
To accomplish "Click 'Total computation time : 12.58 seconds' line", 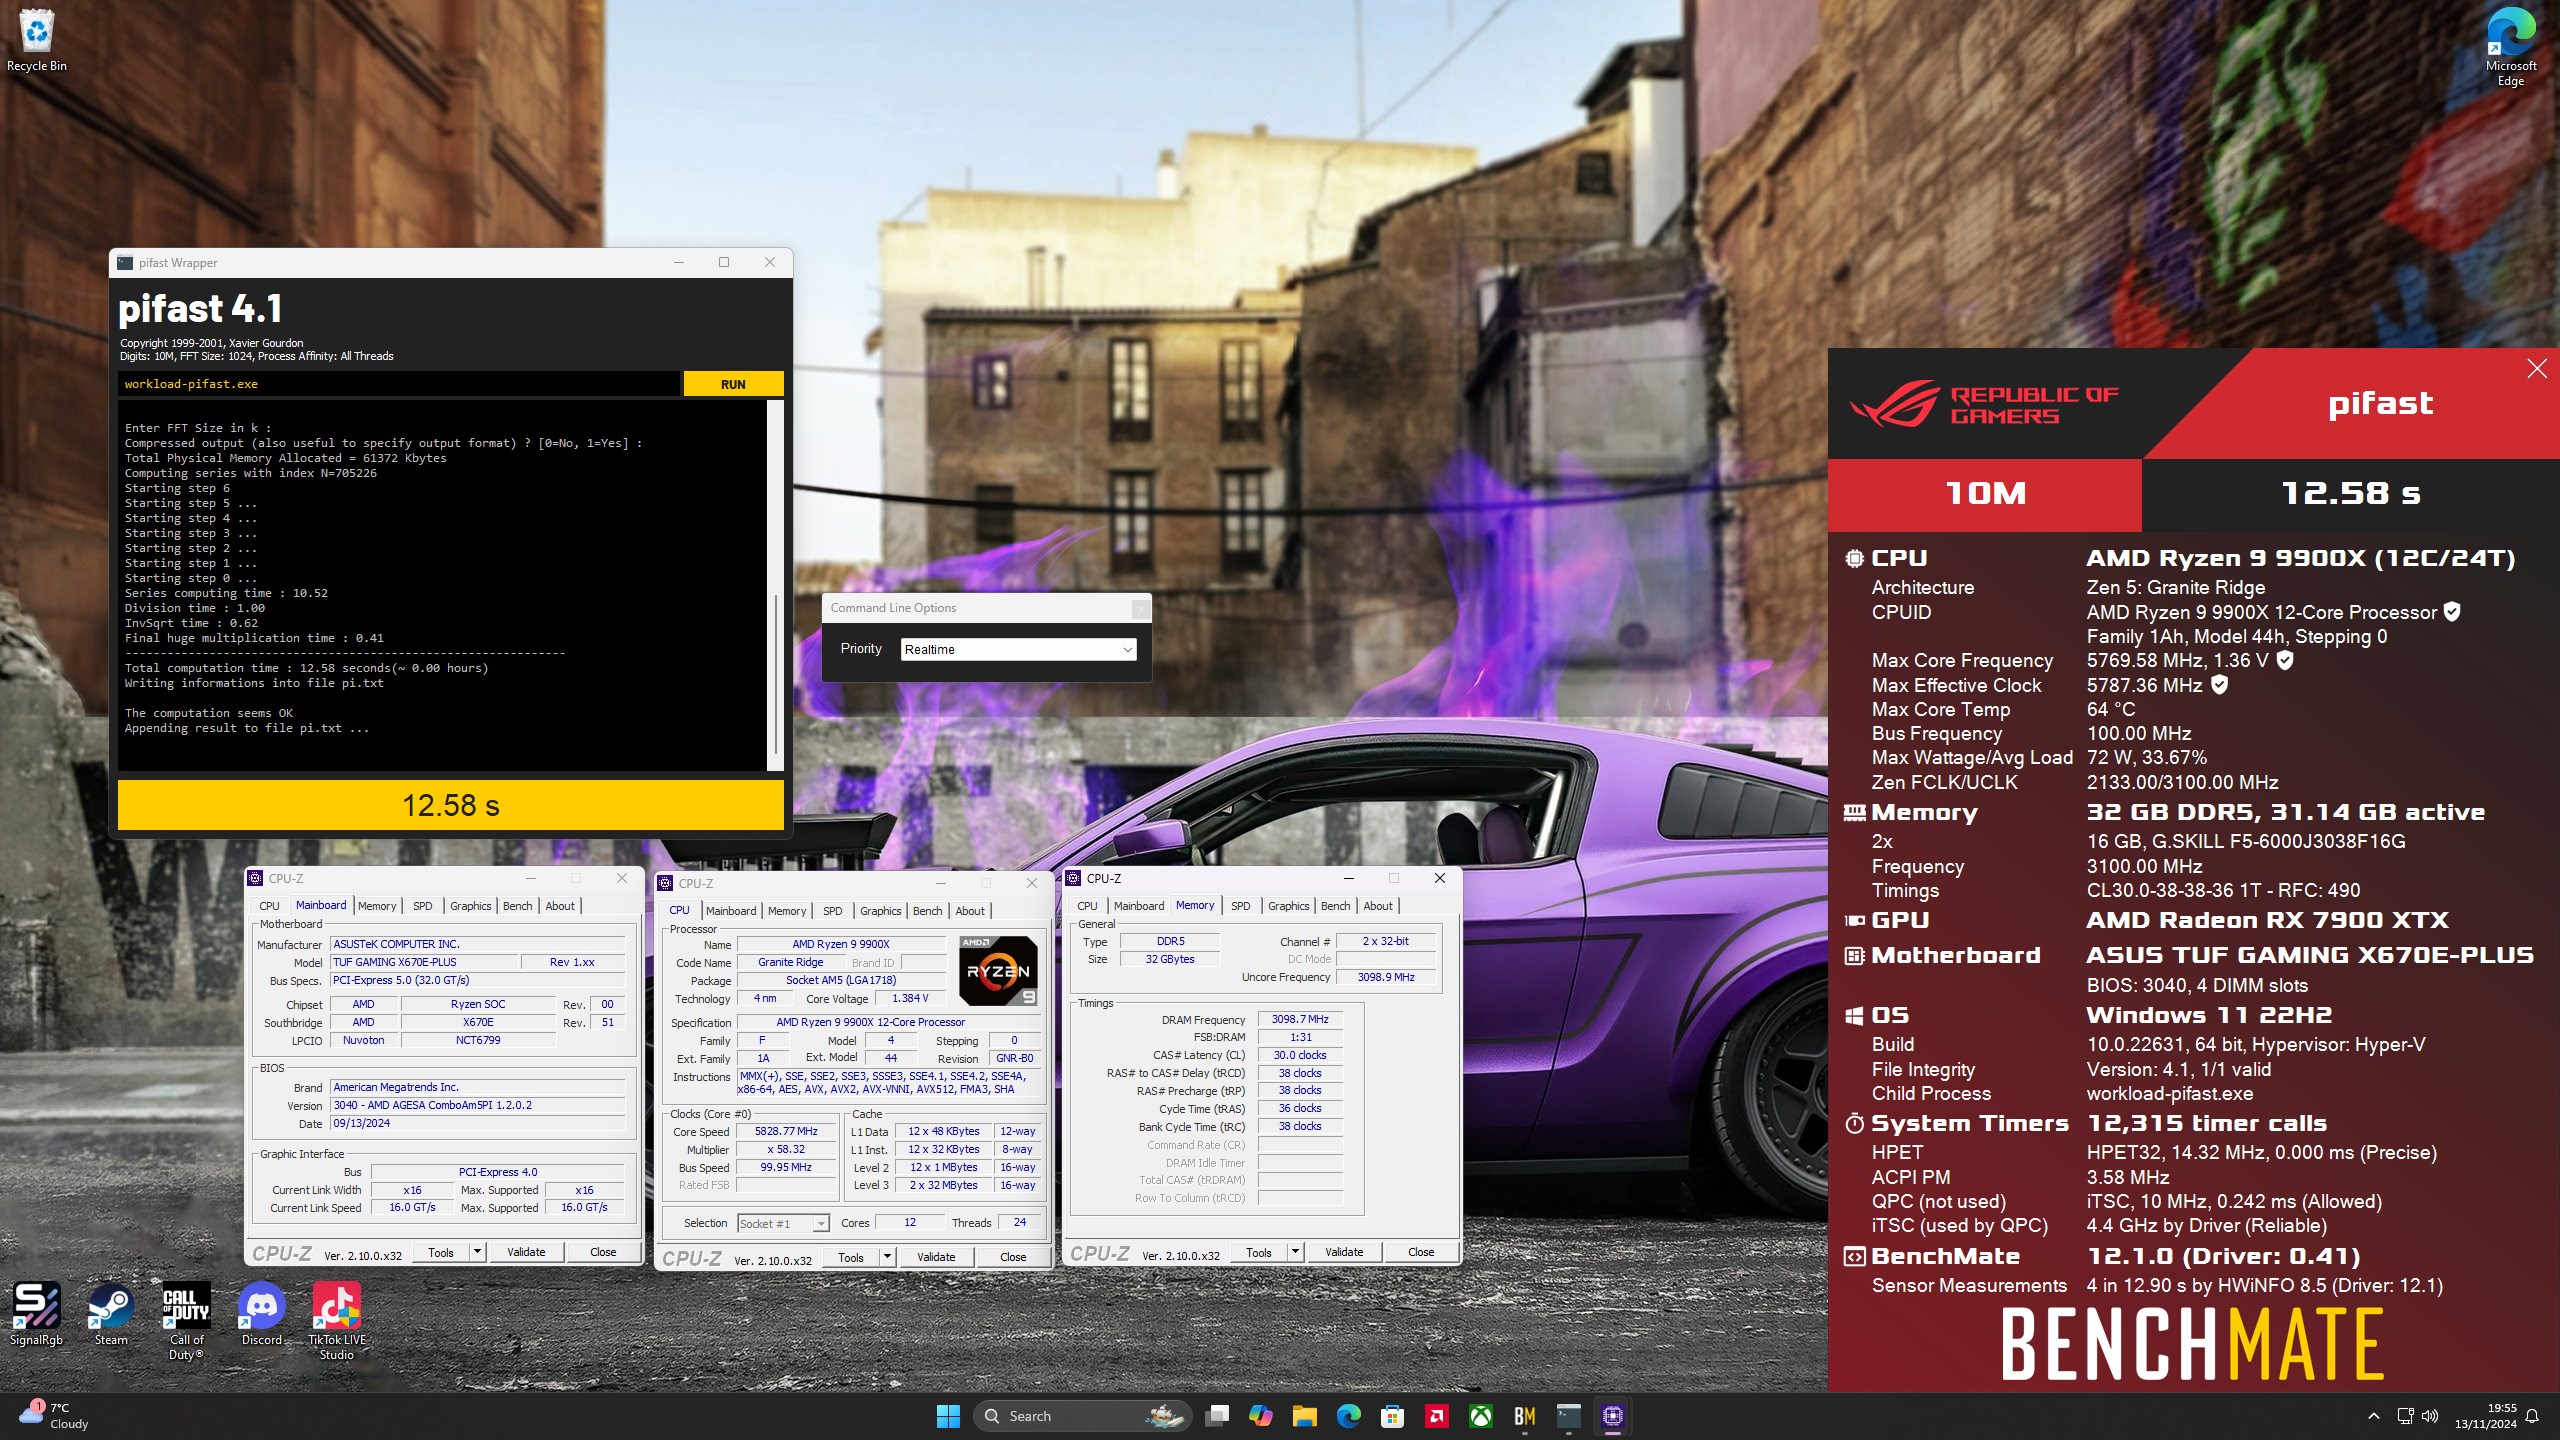I will 306,668.
